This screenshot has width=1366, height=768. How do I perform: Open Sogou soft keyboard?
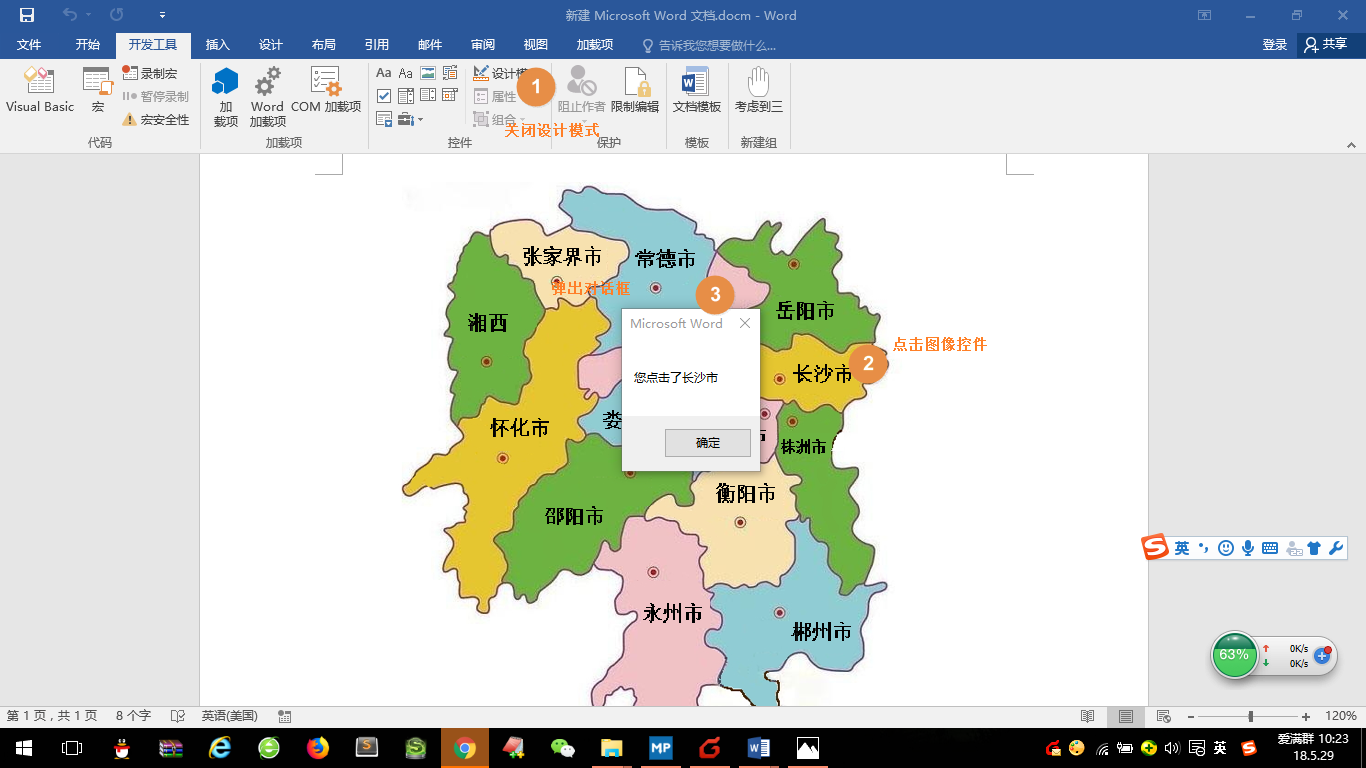point(1270,548)
